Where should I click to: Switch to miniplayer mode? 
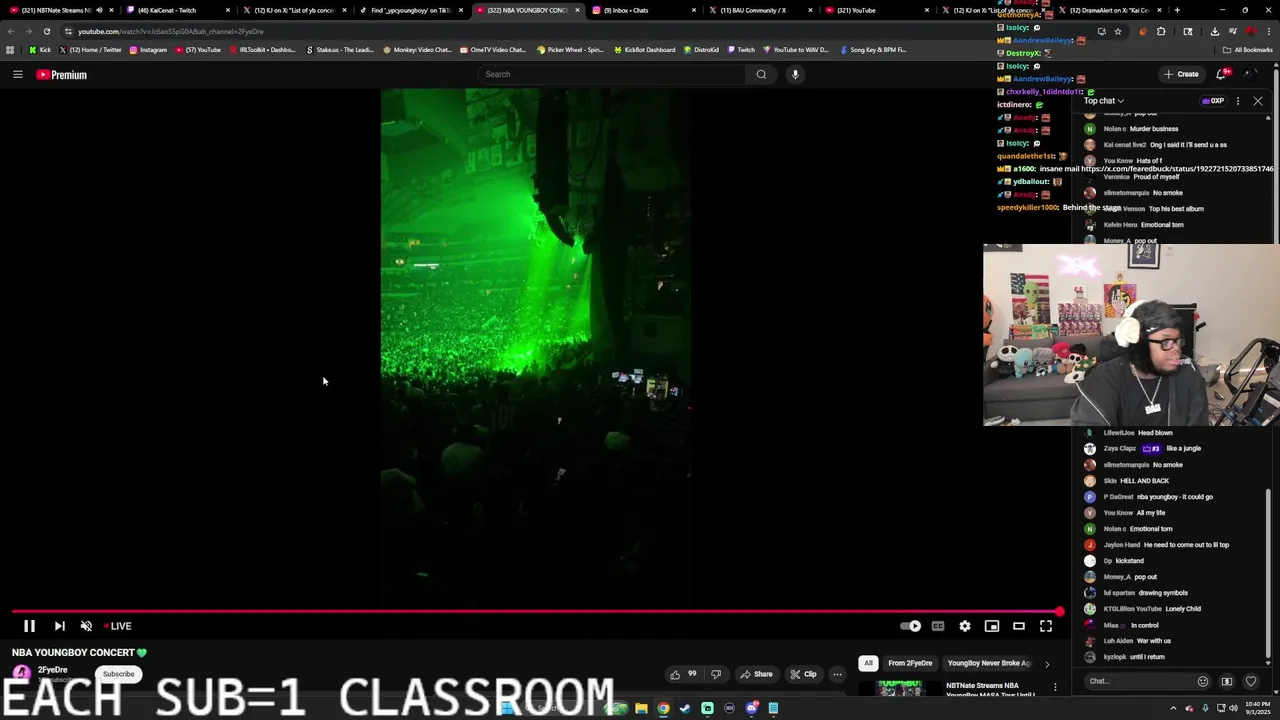(992, 626)
